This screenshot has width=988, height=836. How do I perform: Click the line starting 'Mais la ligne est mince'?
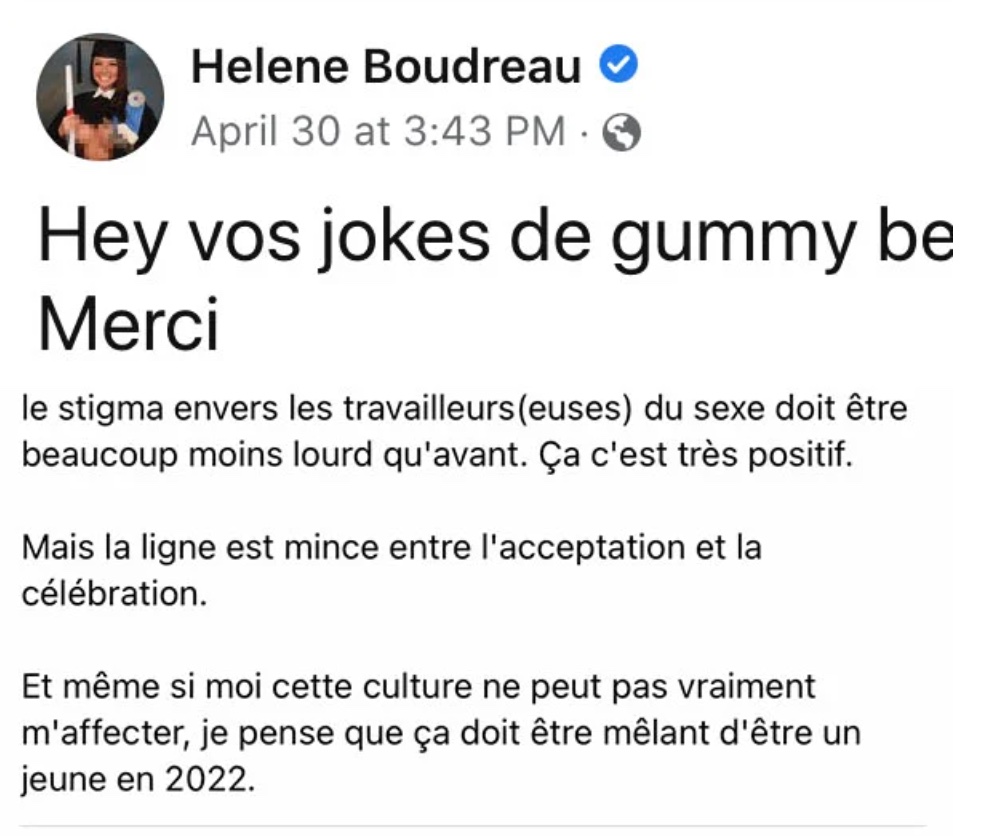(392, 547)
